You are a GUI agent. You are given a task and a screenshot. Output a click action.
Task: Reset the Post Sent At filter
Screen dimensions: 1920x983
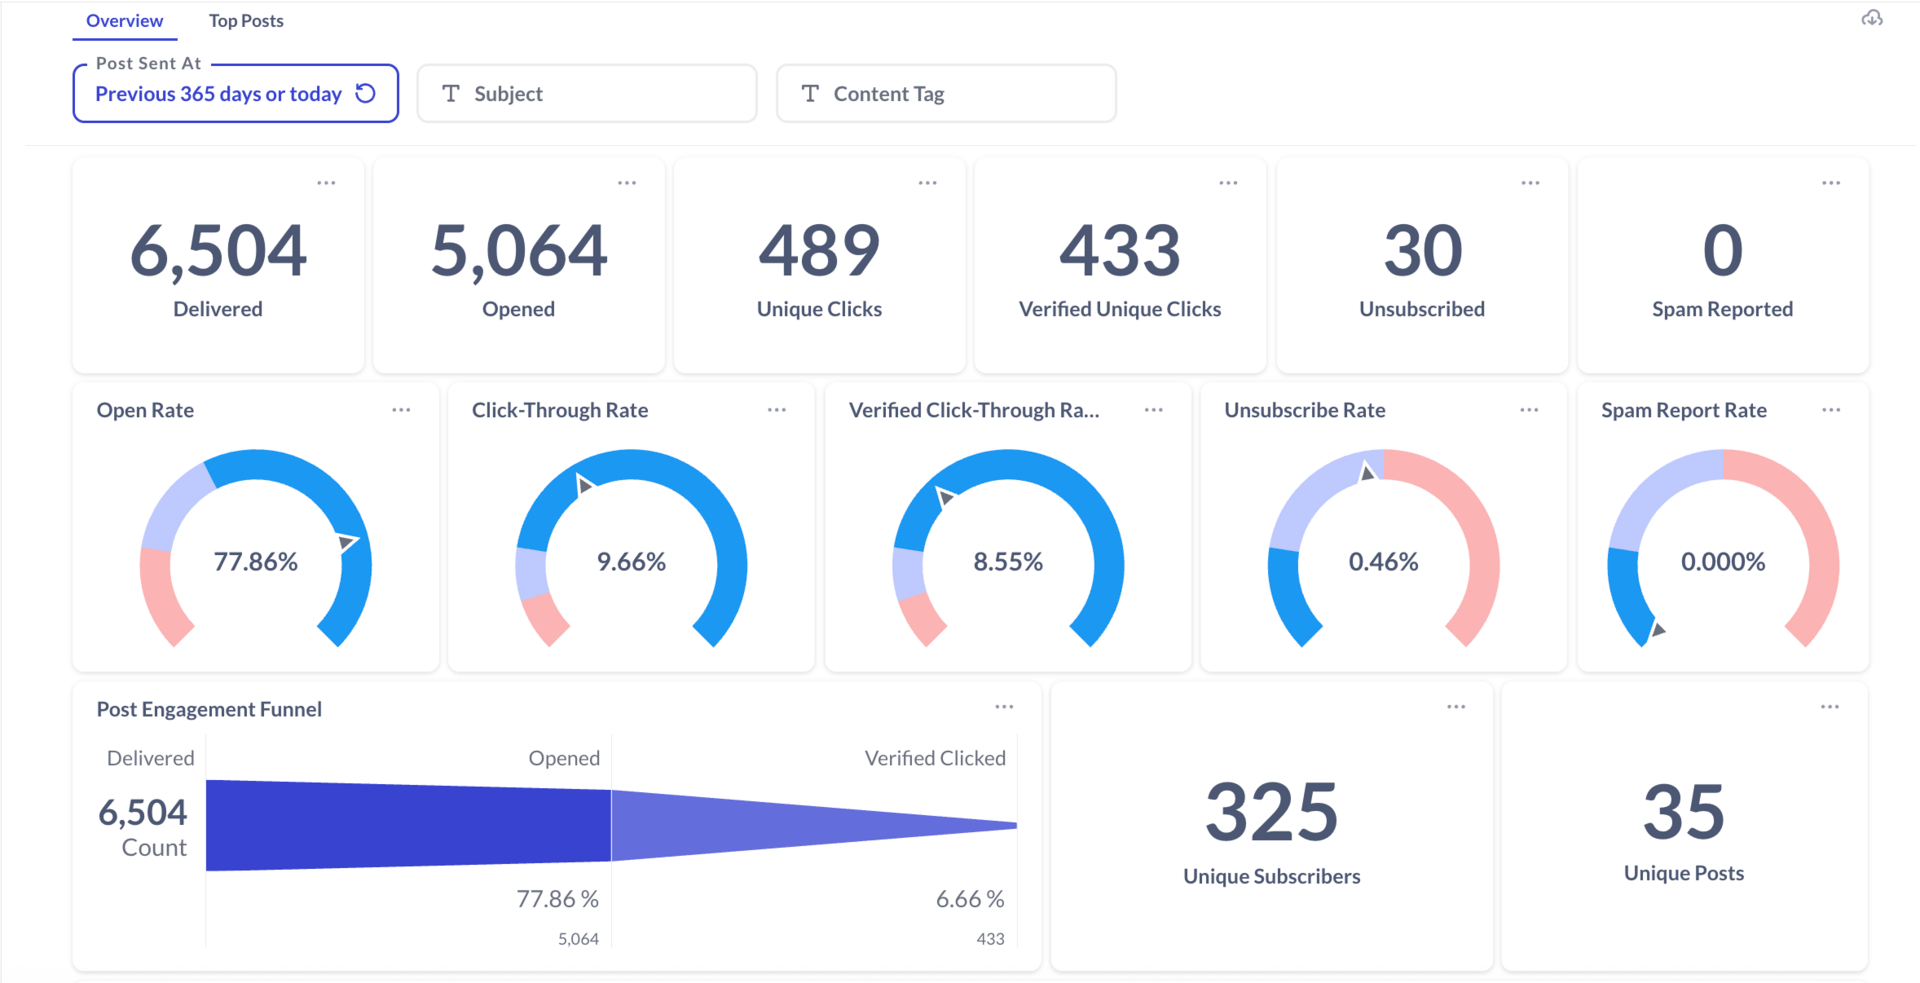point(366,93)
